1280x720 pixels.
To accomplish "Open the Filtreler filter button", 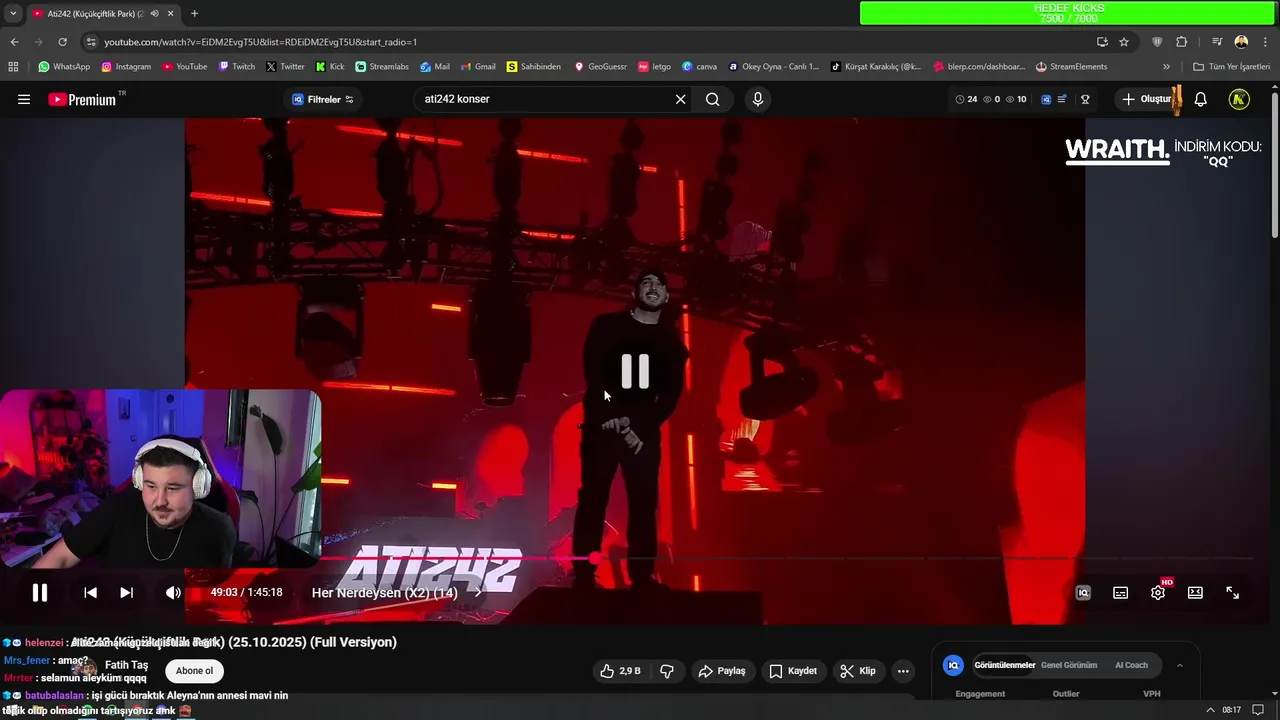I will point(322,99).
